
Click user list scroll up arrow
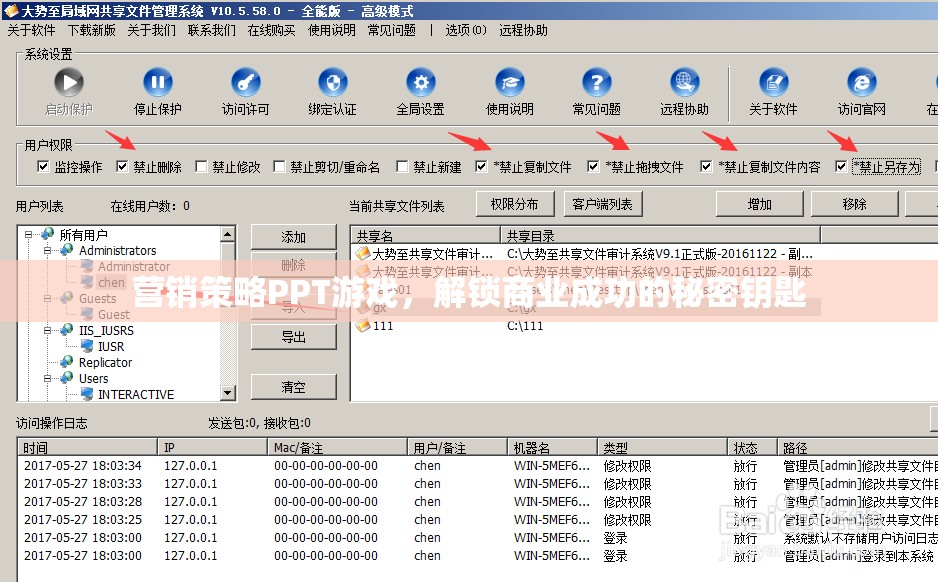point(227,234)
